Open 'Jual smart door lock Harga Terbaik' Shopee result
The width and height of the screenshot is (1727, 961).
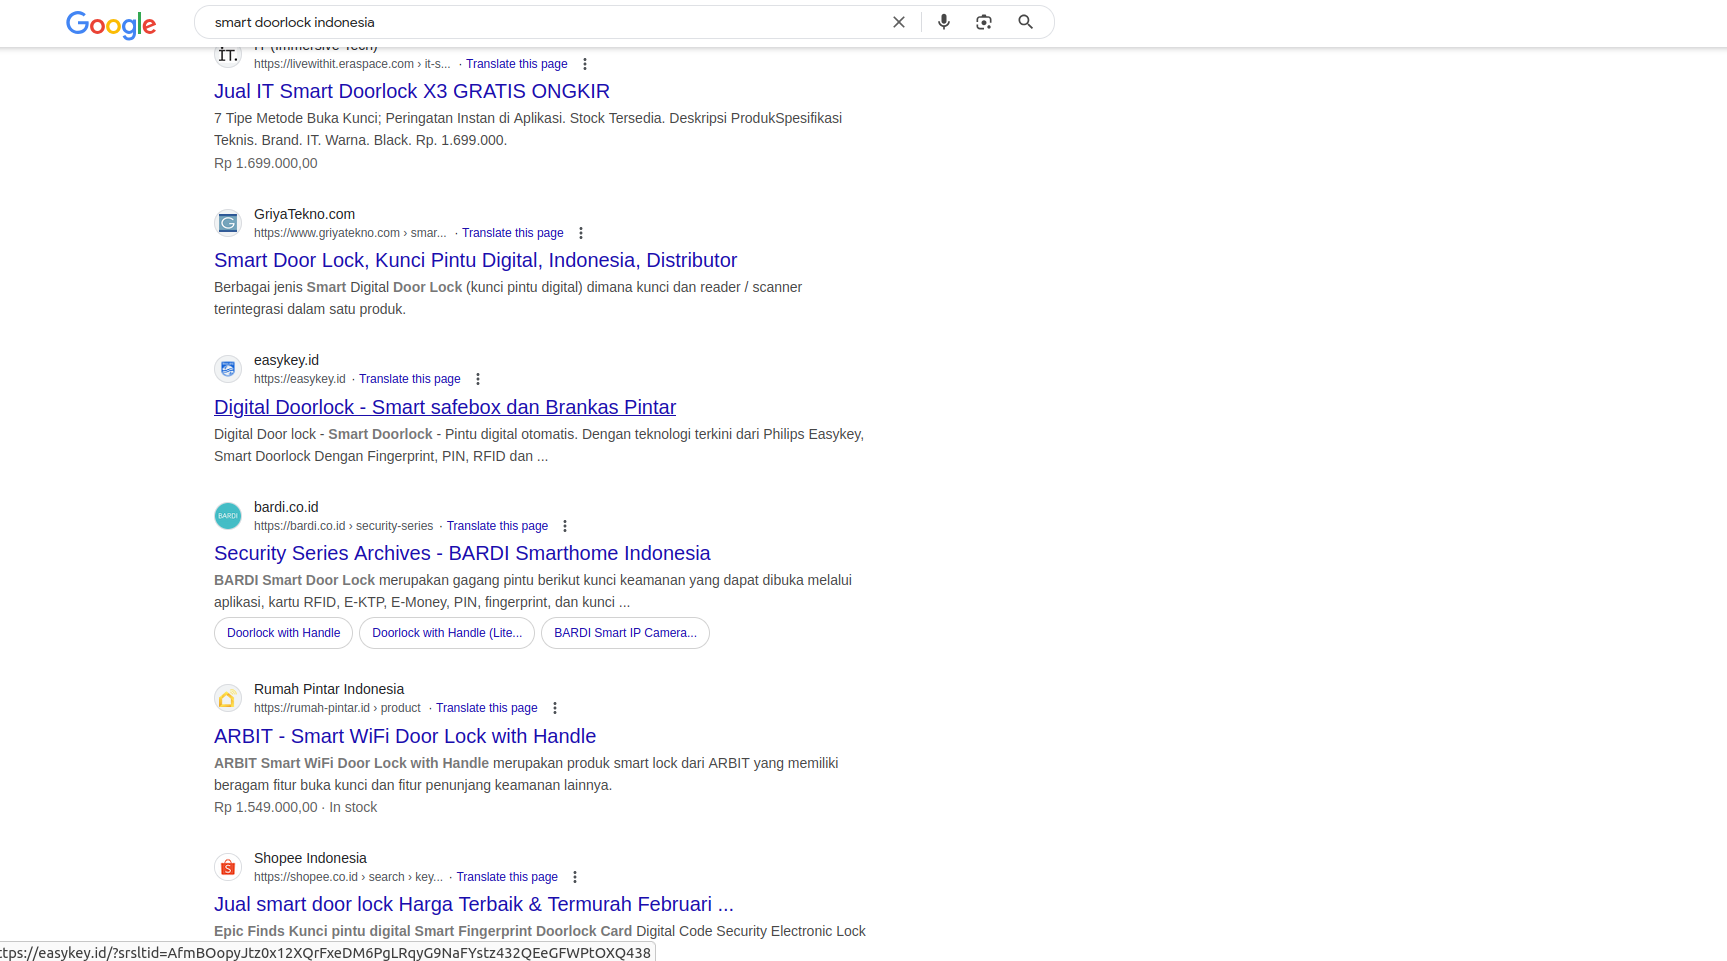coord(474,904)
